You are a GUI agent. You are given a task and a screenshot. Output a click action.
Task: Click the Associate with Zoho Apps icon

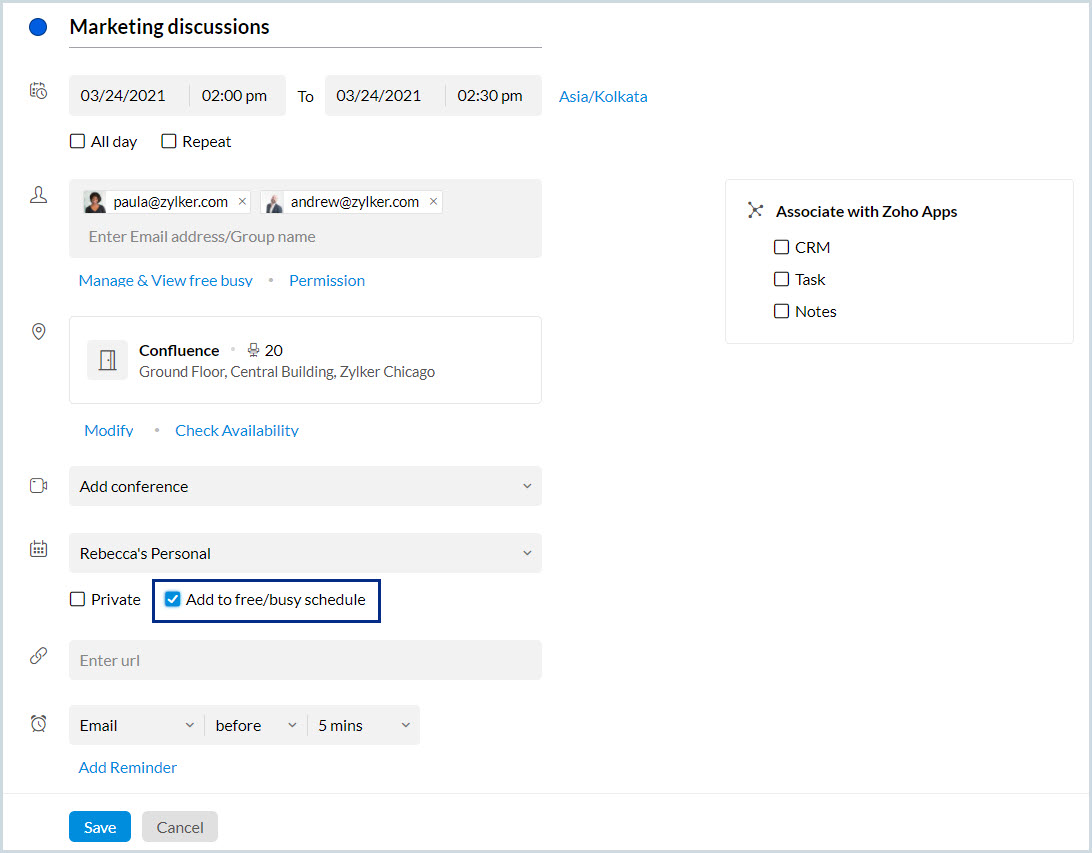click(755, 211)
